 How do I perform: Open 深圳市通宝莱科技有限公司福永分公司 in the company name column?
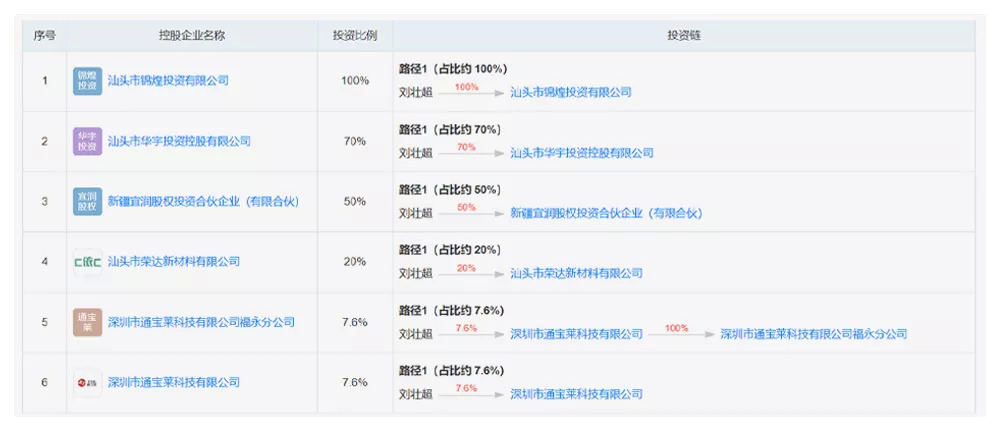201,322
